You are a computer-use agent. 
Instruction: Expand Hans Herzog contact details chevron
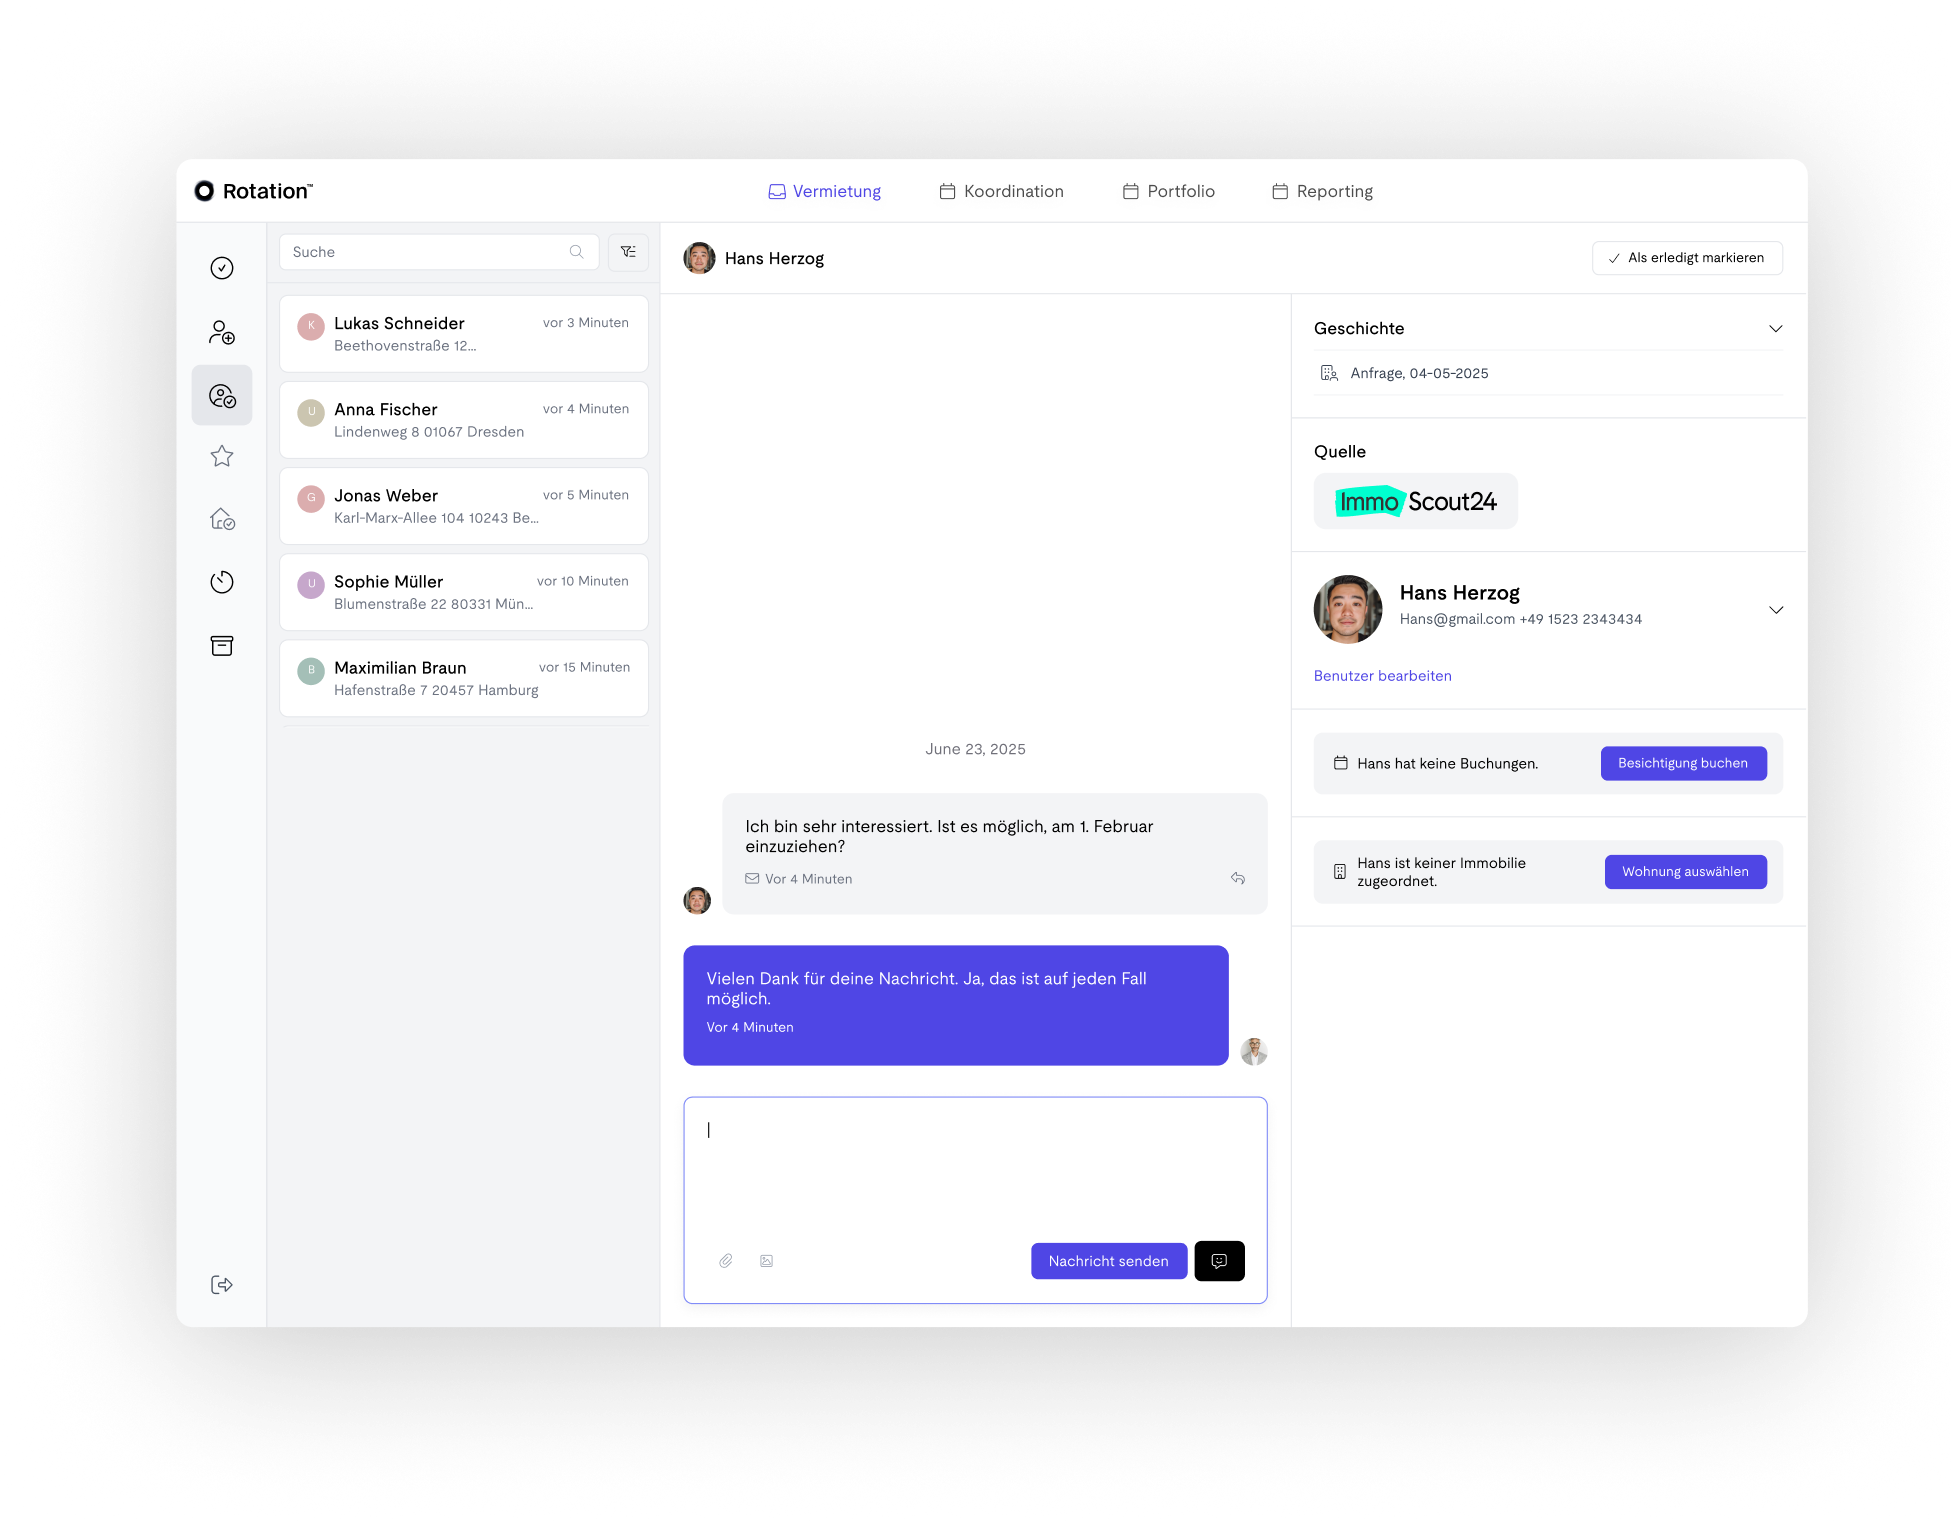[x=1776, y=610]
